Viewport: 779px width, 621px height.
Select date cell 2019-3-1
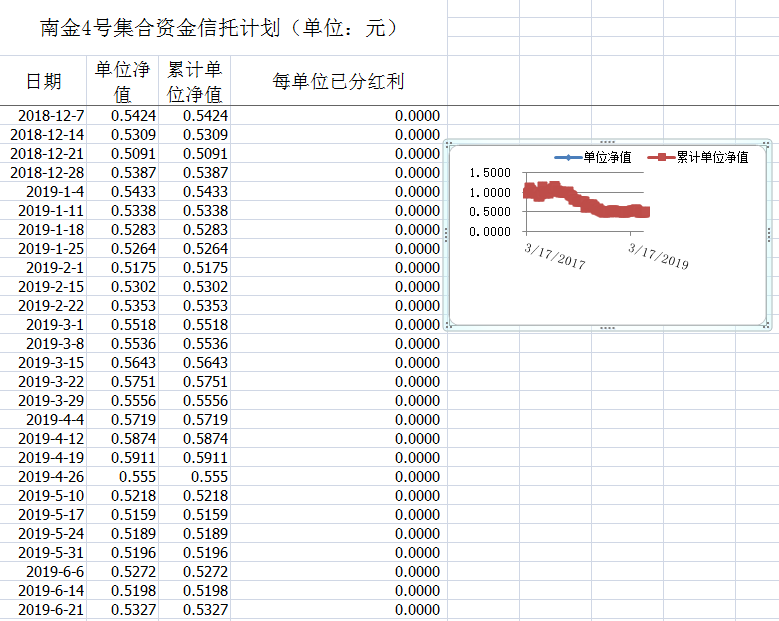[x=43, y=324]
